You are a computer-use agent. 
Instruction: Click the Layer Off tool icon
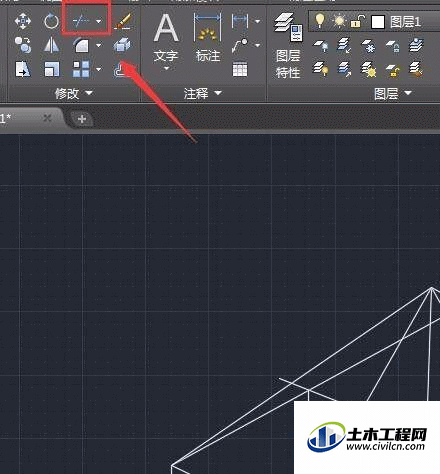click(320, 46)
